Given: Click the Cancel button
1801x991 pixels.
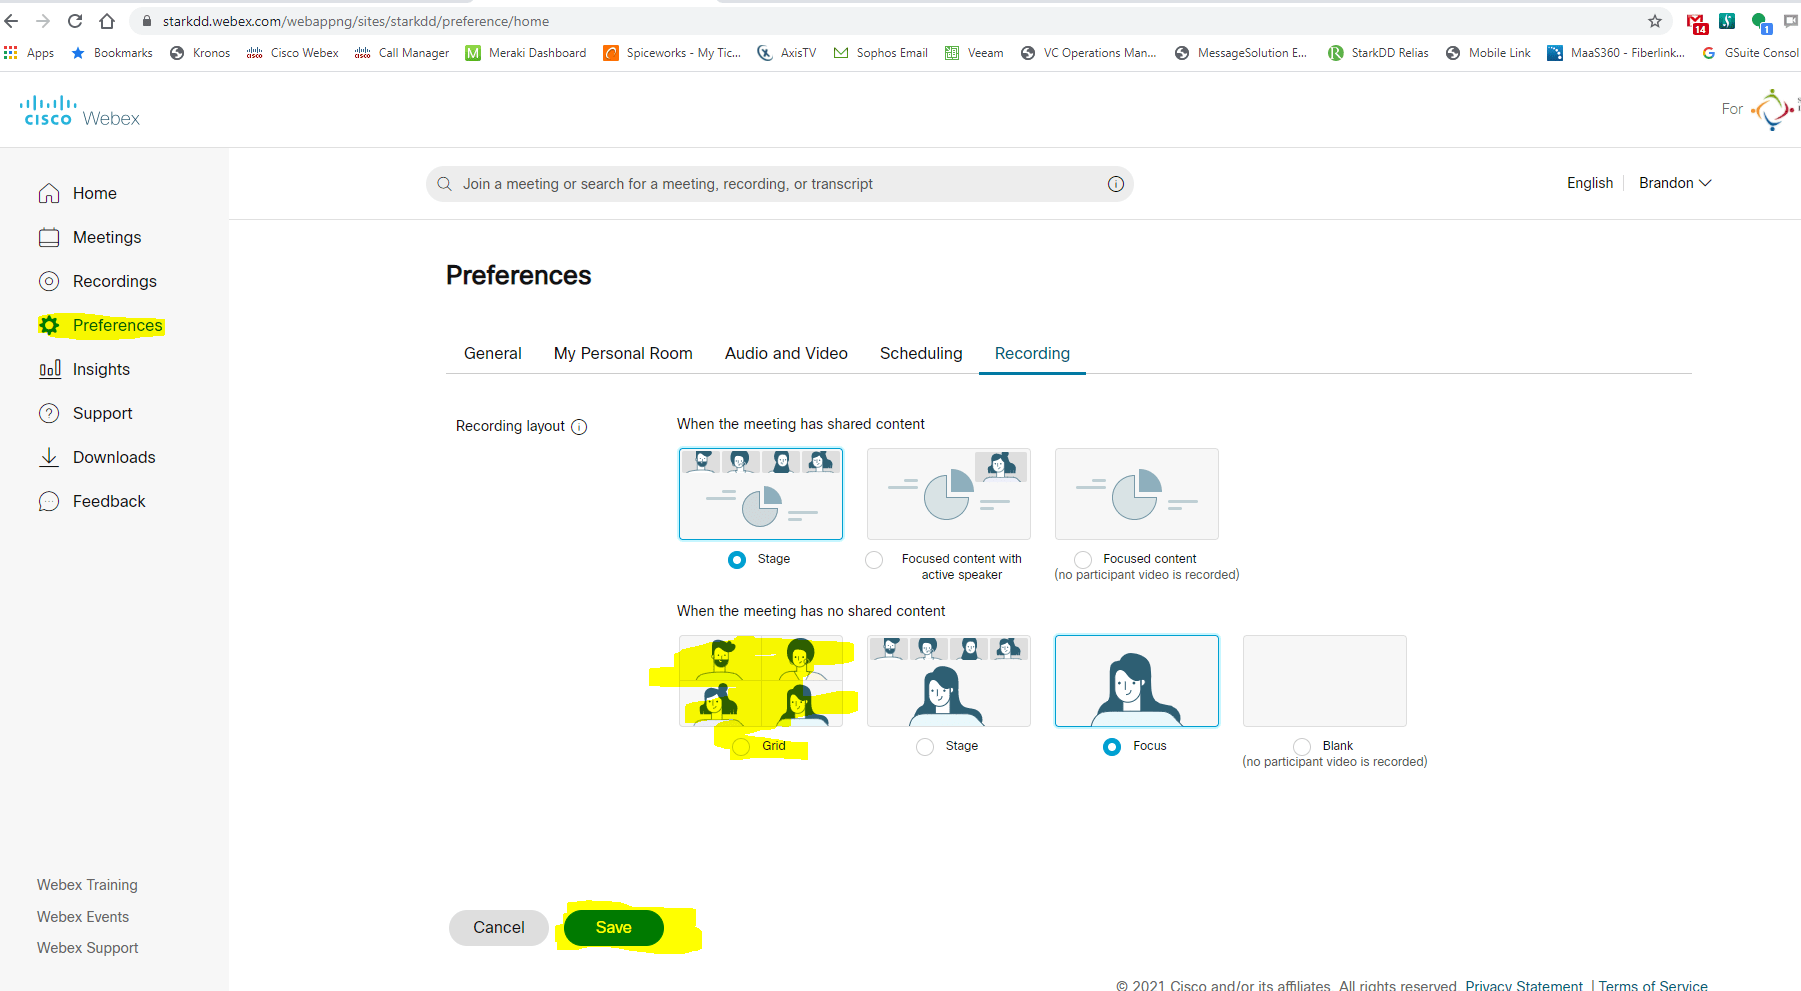Looking at the screenshot, I should point(499,928).
